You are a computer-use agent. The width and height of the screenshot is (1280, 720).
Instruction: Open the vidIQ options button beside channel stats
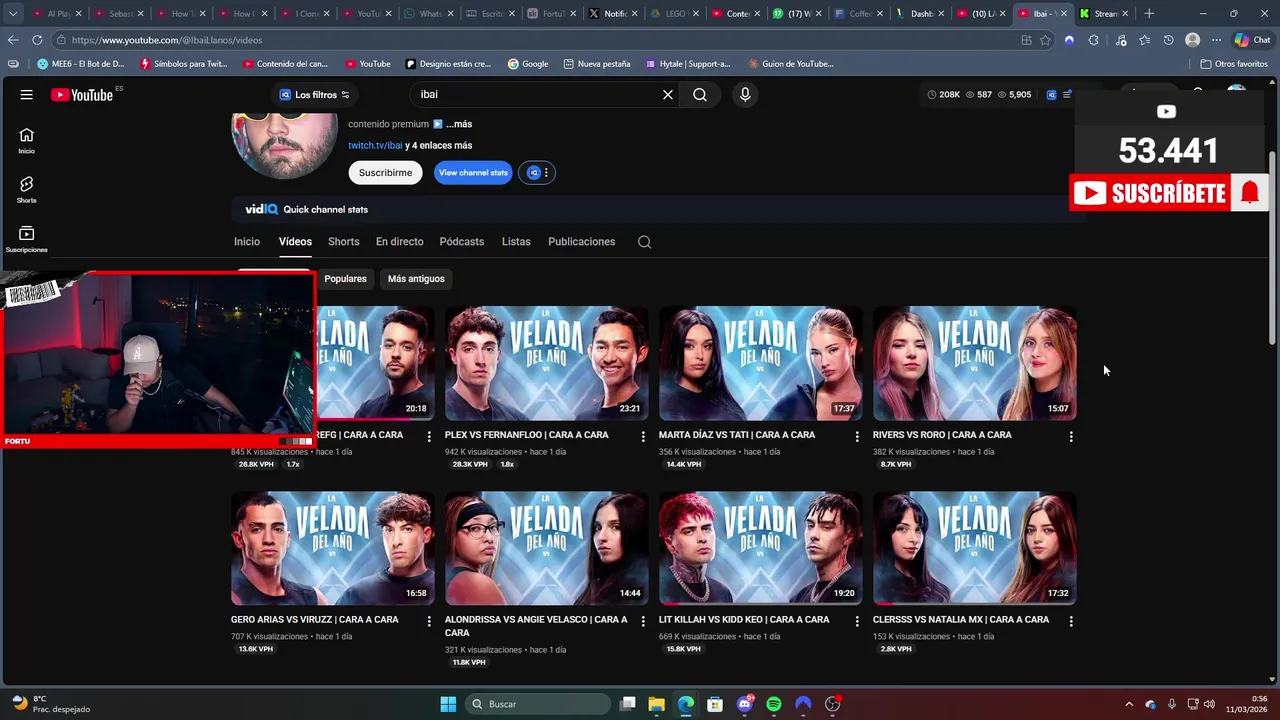tap(538, 173)
